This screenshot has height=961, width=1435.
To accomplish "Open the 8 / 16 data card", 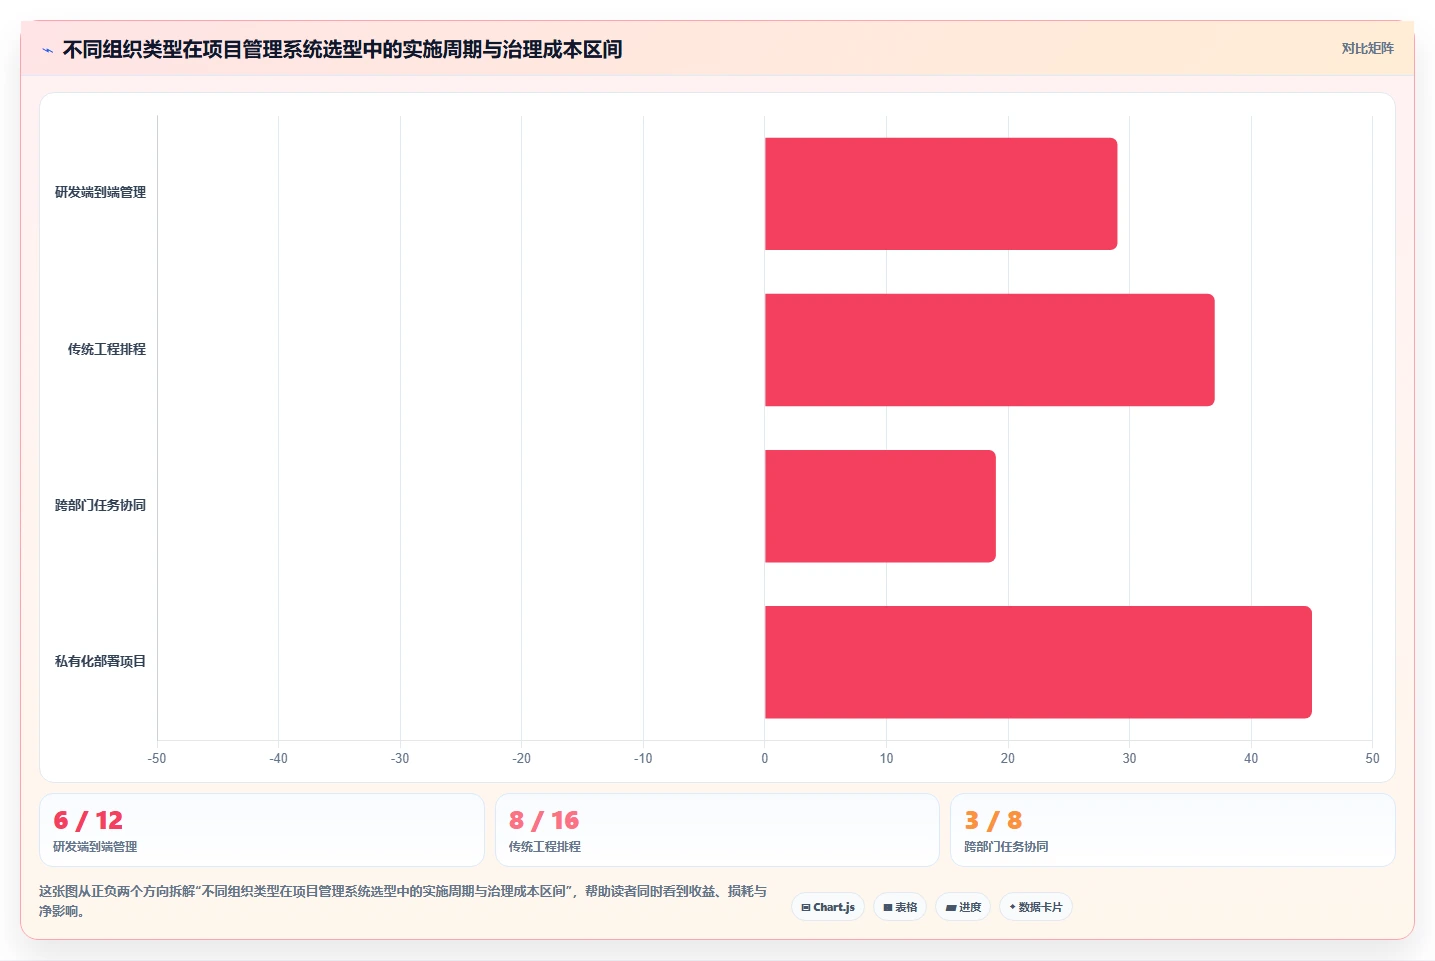I will point(717,830).
